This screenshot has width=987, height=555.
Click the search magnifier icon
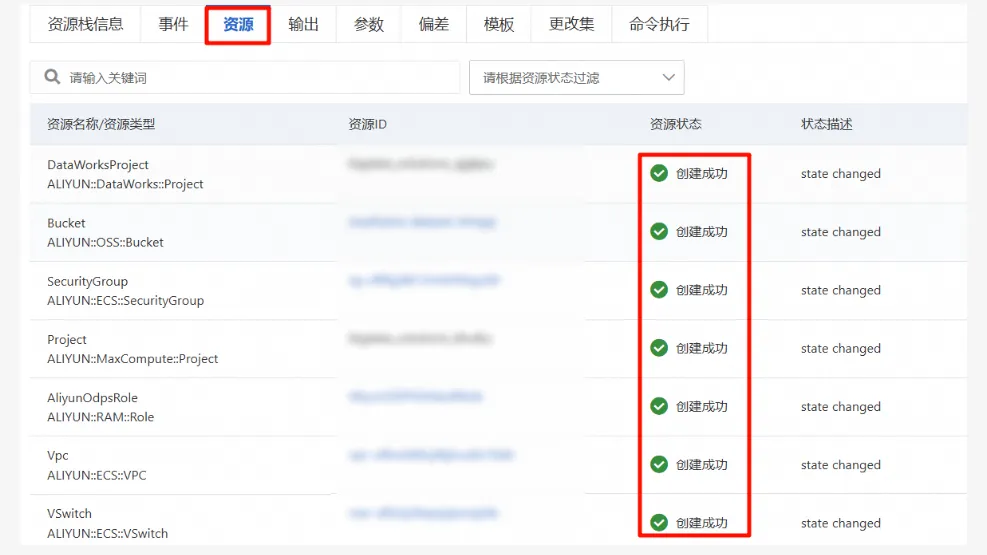(x=52, y=77)
